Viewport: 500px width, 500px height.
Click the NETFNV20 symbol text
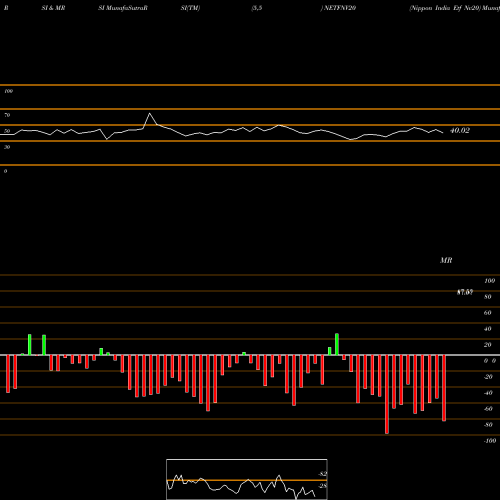point(340,8)
